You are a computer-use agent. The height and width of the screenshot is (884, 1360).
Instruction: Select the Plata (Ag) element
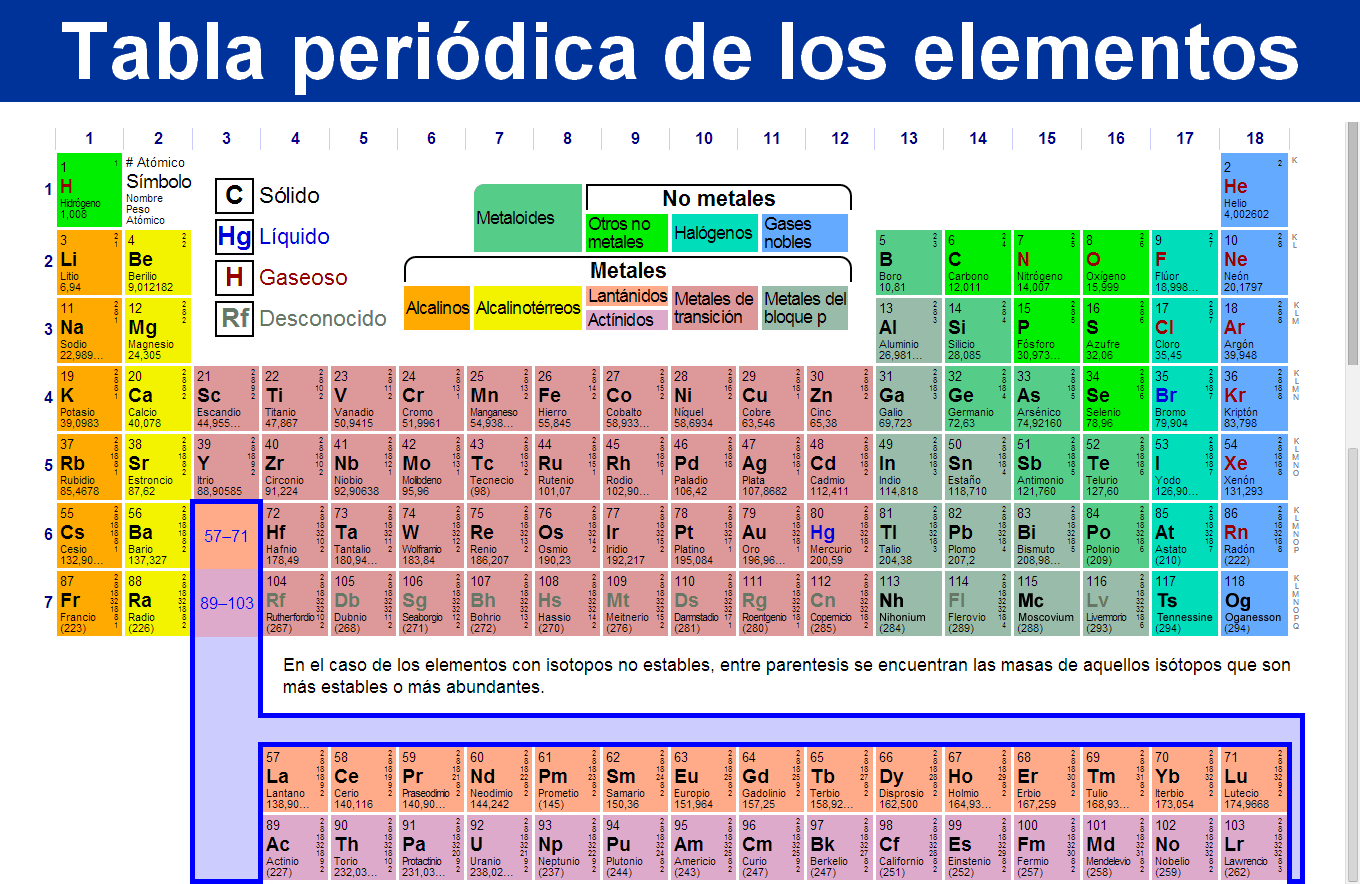(x=771, y=465)
